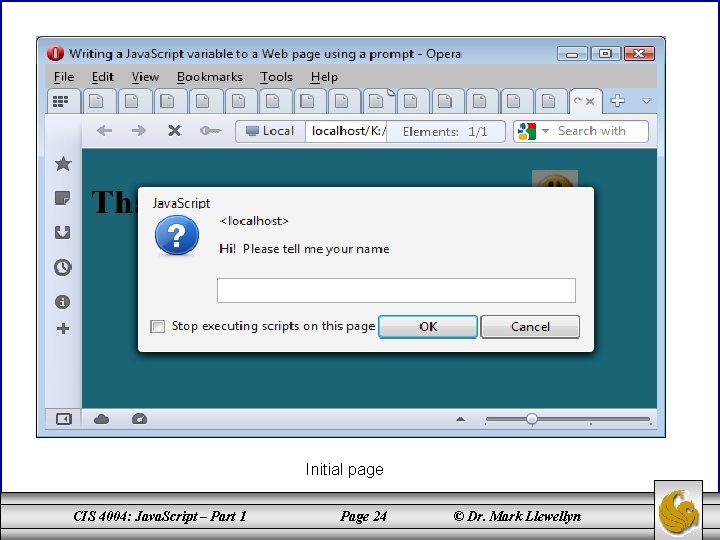Click the Opera logo in the title bar
The image size is (720, 540).
pyautogui.click(x=55, y=53)
